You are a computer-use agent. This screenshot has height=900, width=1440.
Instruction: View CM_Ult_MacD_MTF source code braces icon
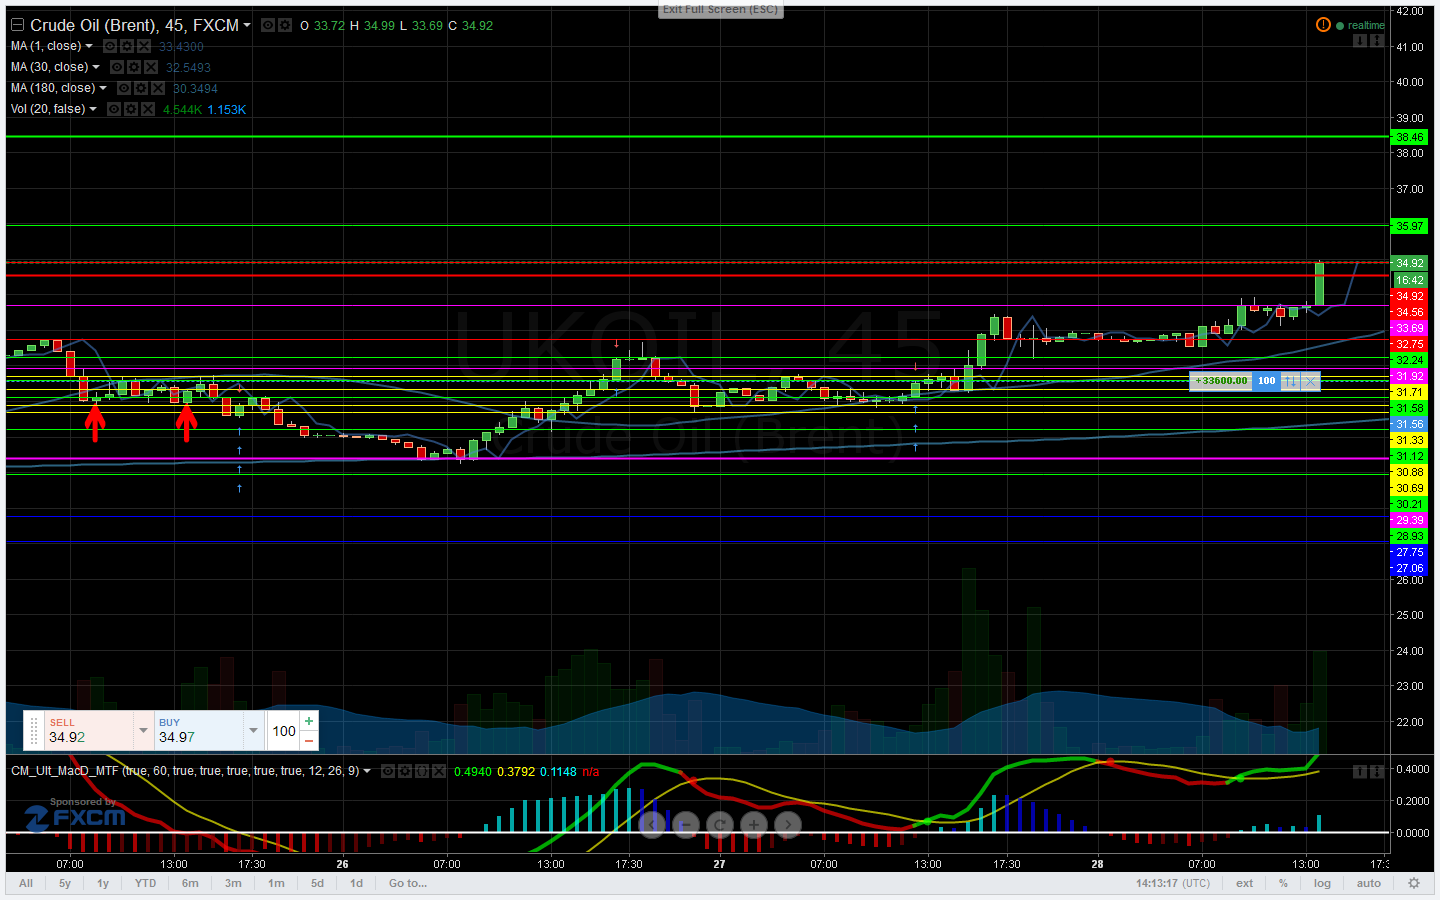pyautogui.click(x=422, y=771)
